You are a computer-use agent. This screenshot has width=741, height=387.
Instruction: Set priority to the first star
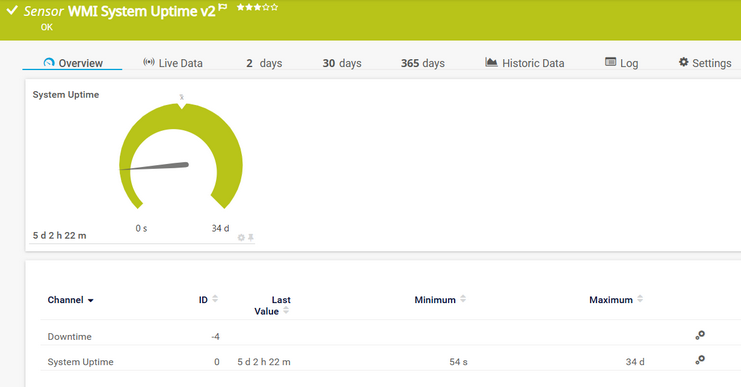tap(241, 7)
